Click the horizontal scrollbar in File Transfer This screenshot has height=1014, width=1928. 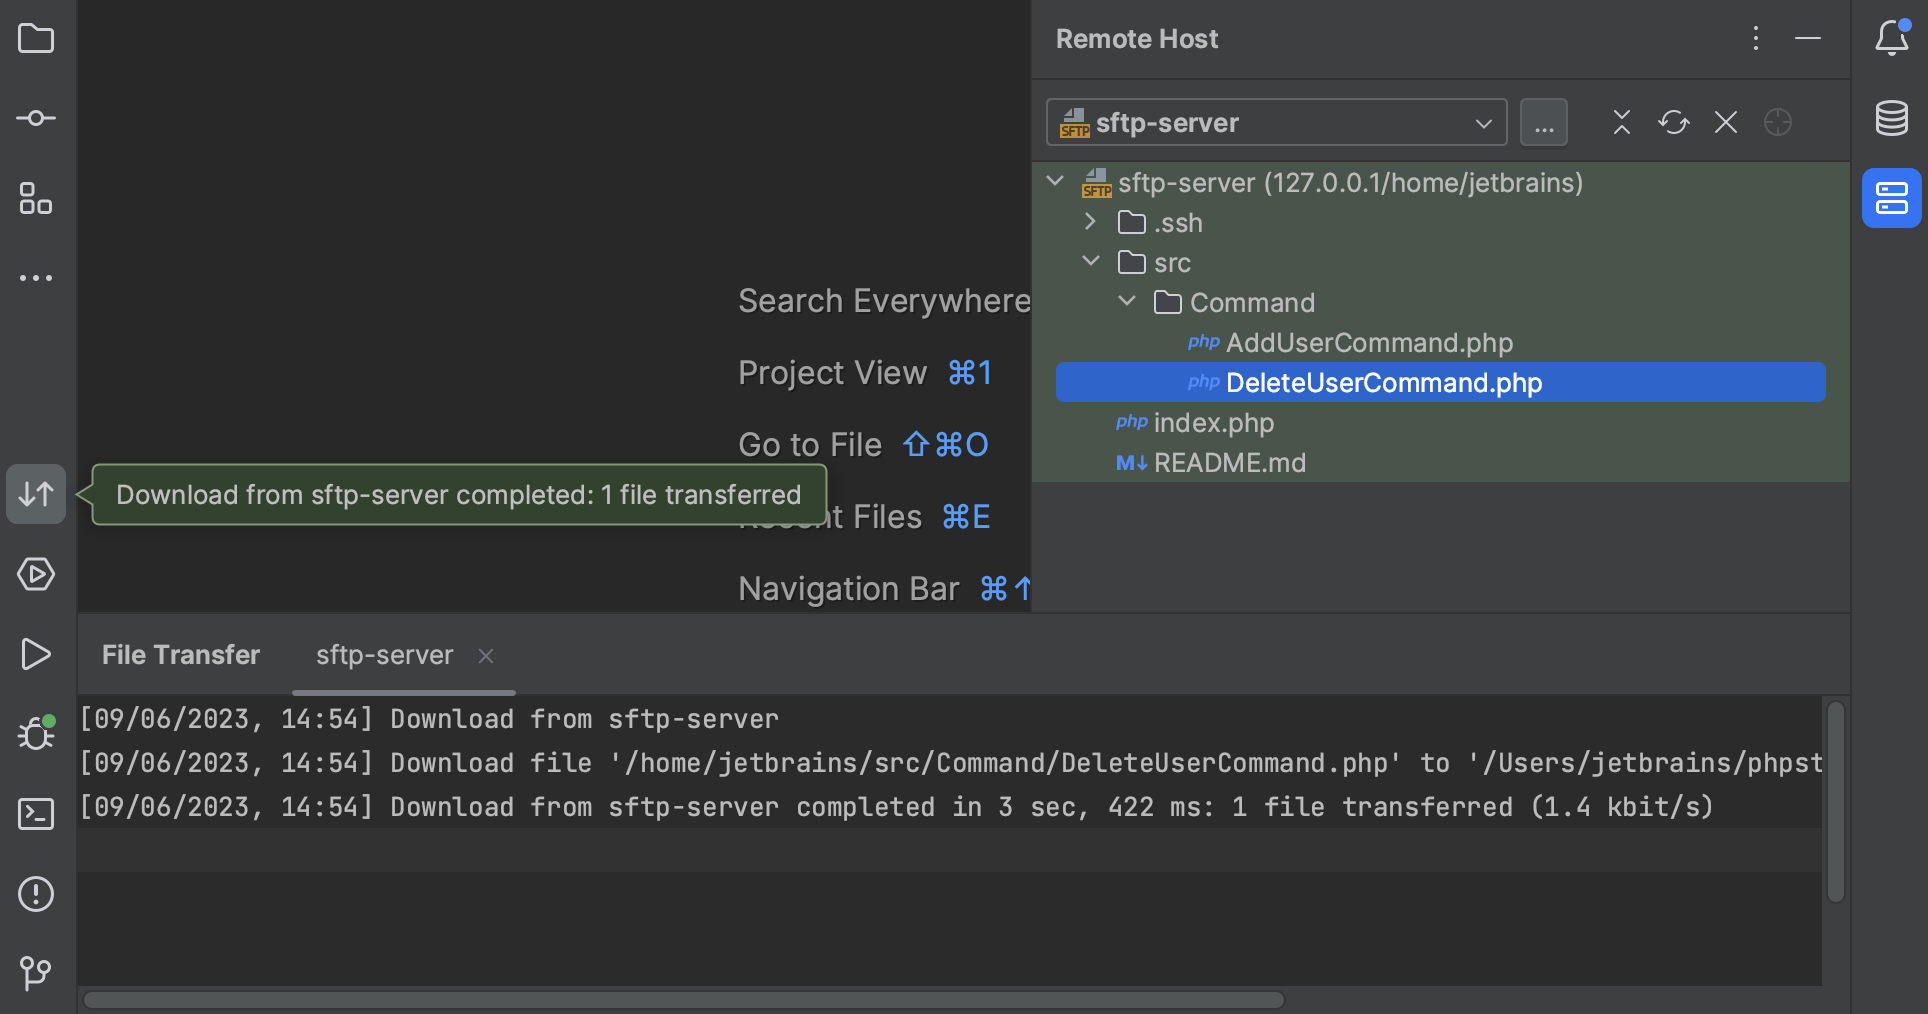(x=684, y=1000)
